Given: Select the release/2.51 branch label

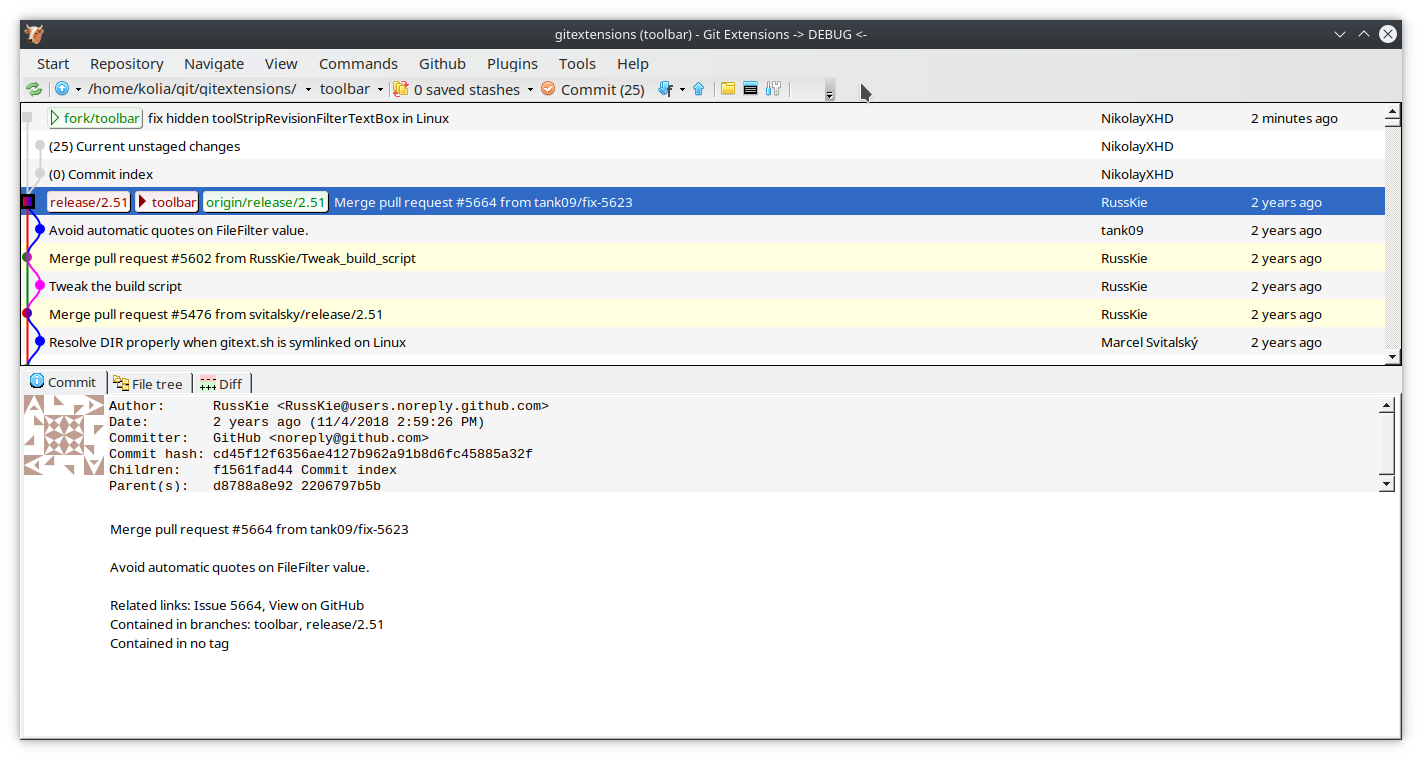Looking at the screenshot, I should [88, 201].
